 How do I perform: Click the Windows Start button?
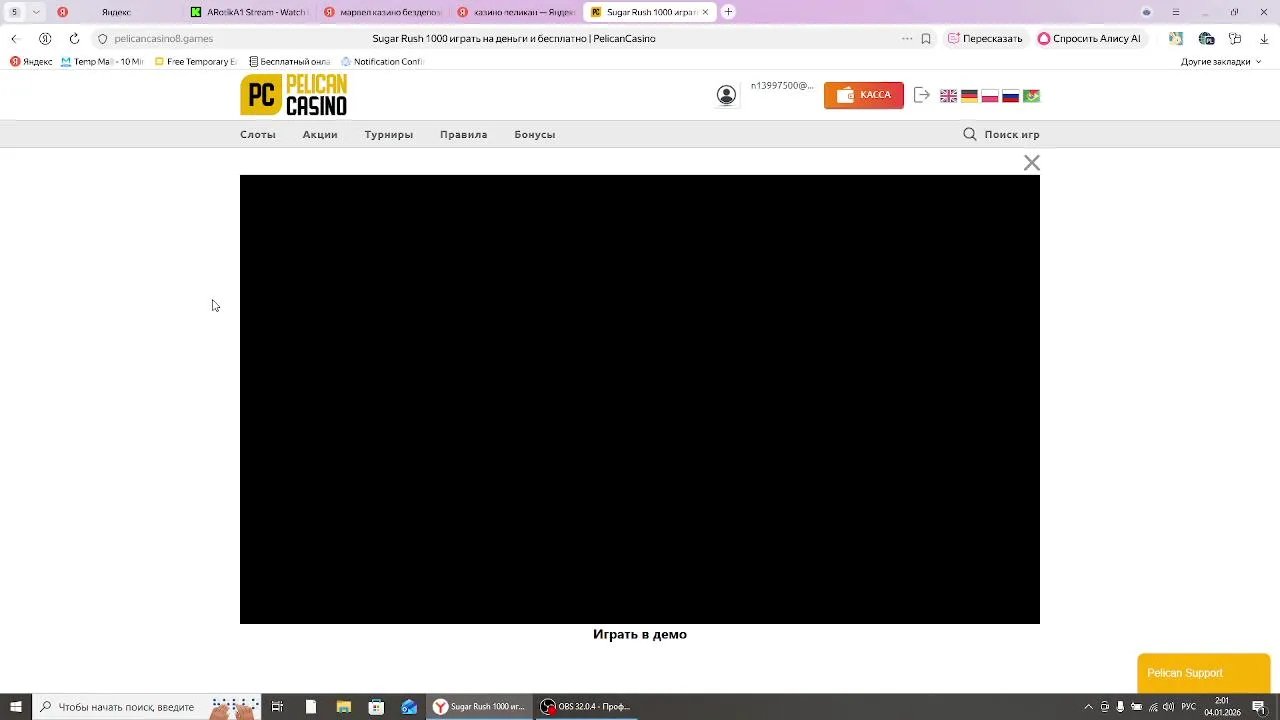click(16, 707)
